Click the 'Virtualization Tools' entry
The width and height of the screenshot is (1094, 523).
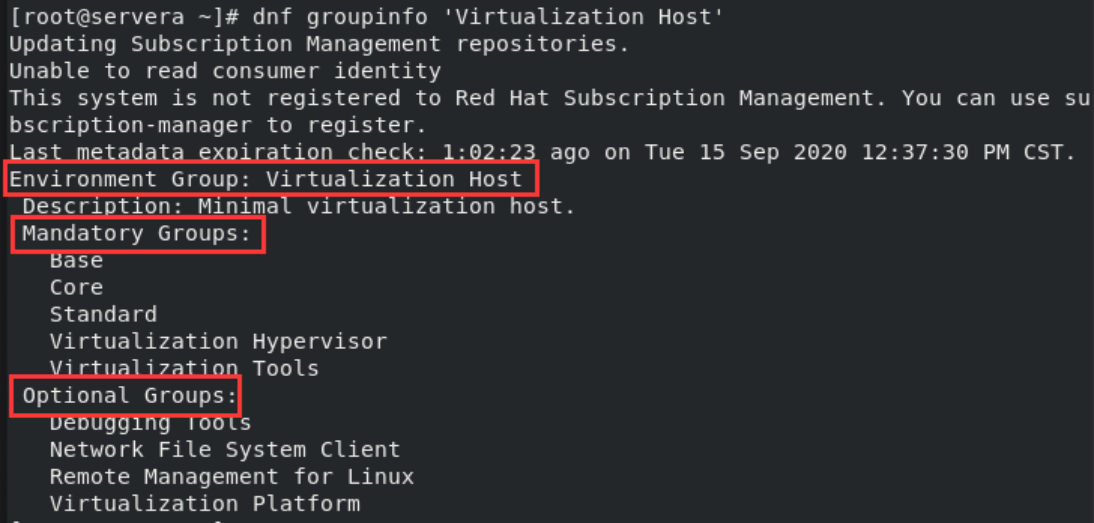[x=184, y=368]
